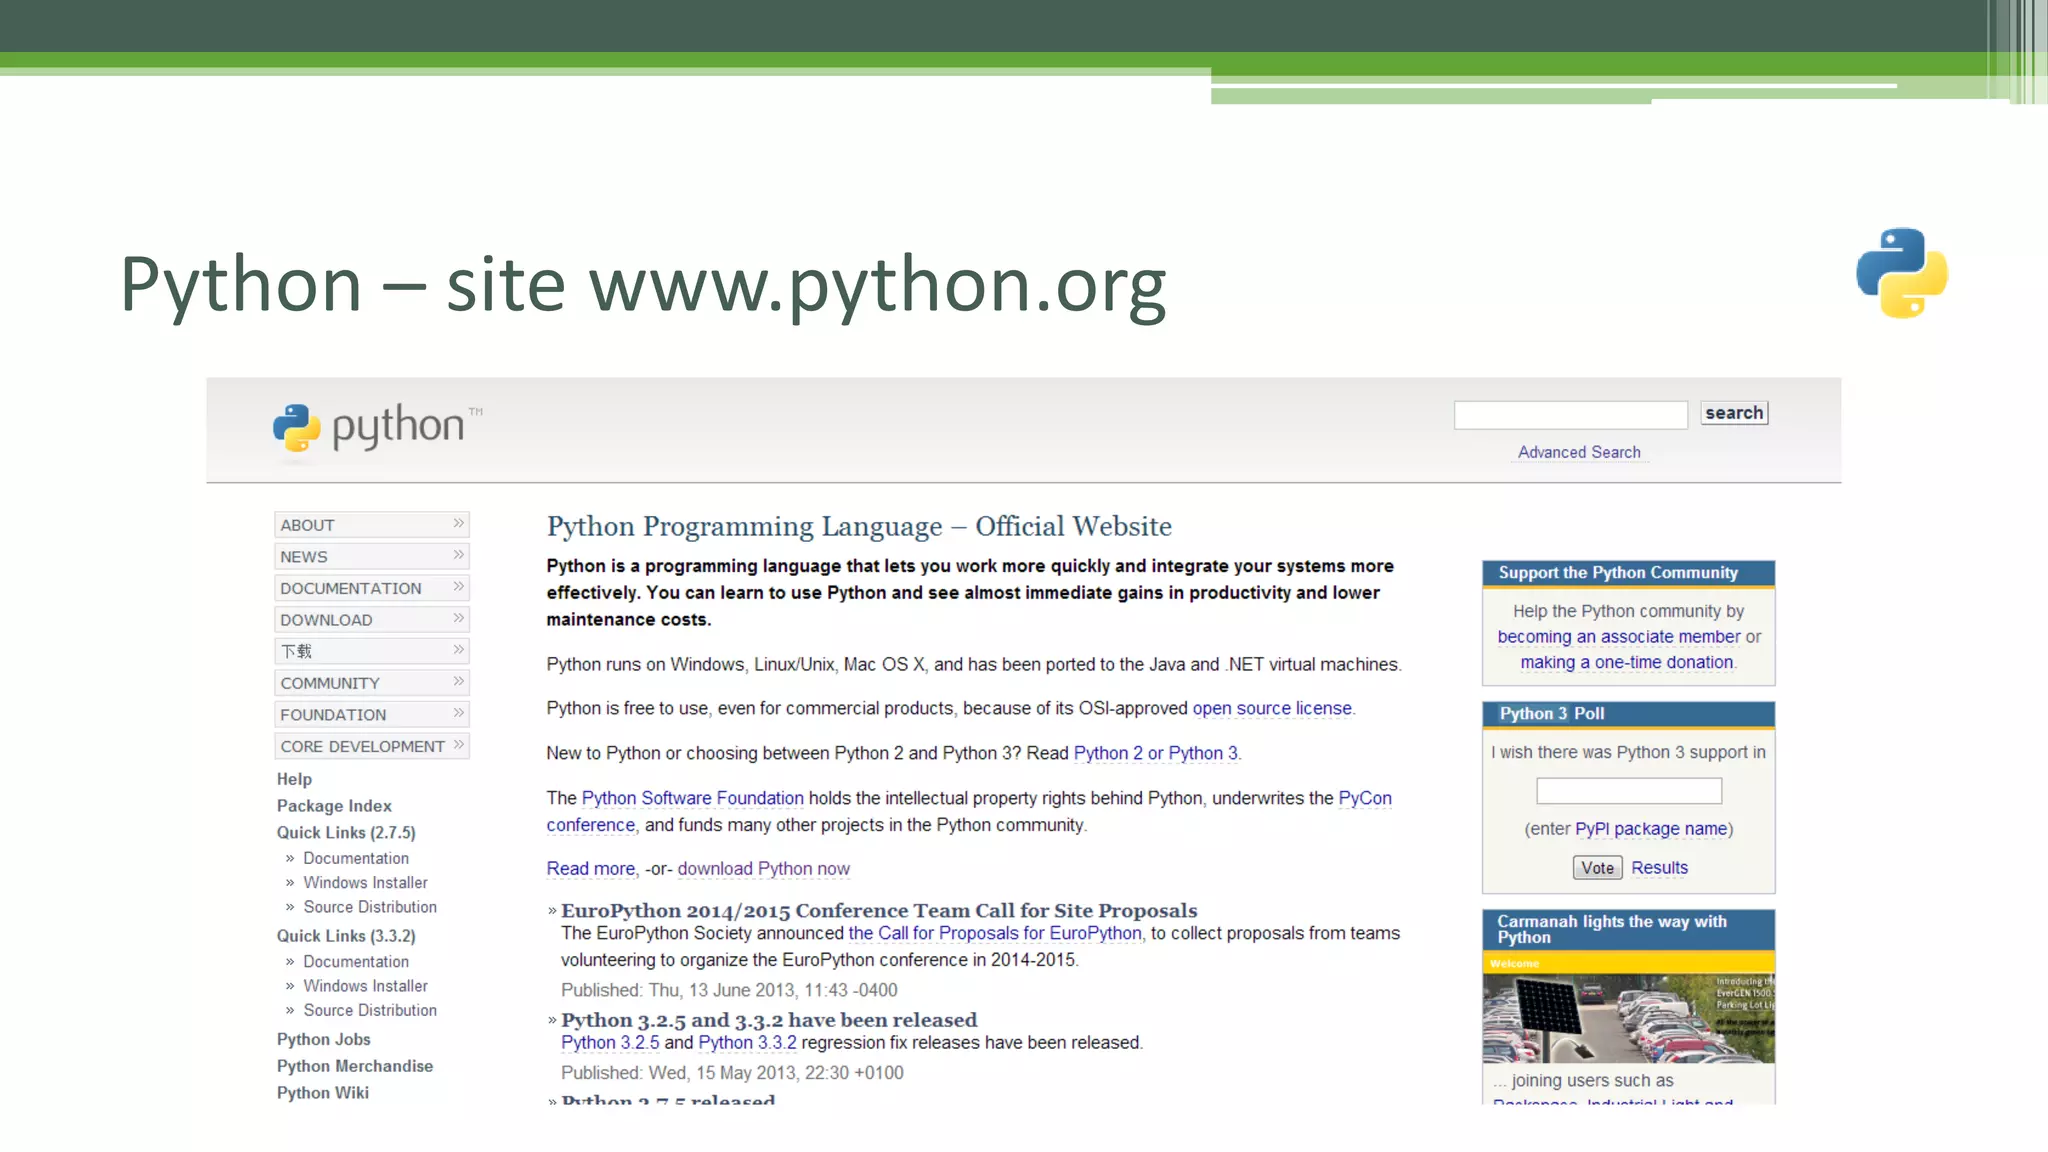This screenshot has width=2048, height=1152.
Task: Open the Help sidebar link
Action: (x=294, y=779)
